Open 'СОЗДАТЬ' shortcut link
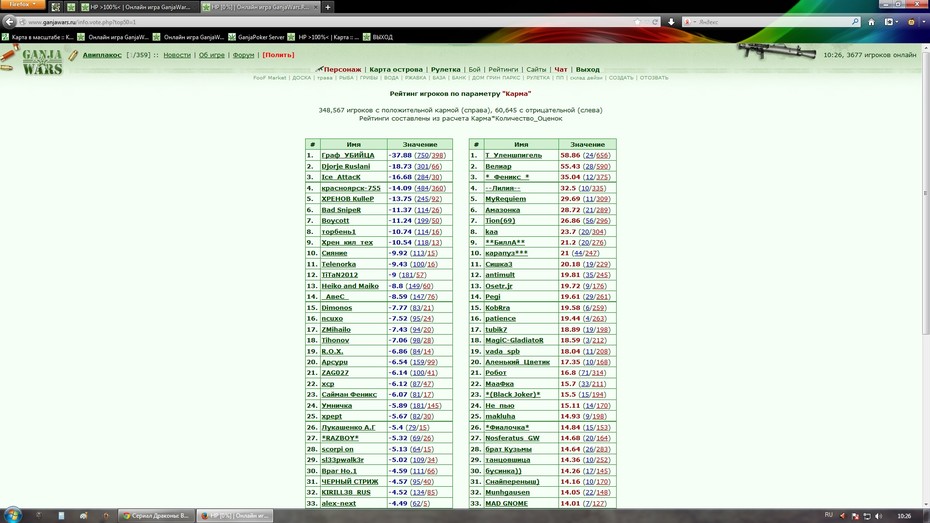This screenshot has height=523, width=930. tap(621, 78)
